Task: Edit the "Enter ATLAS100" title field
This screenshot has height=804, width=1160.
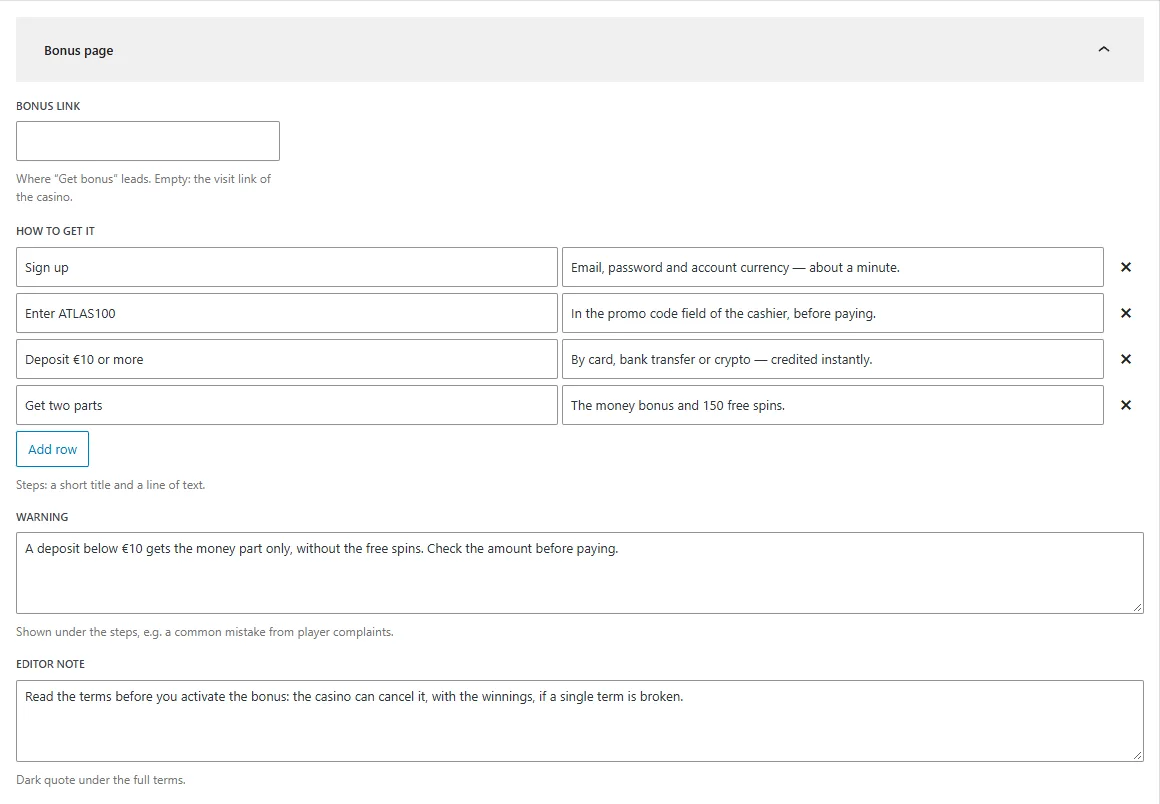Action: point(287,313)
